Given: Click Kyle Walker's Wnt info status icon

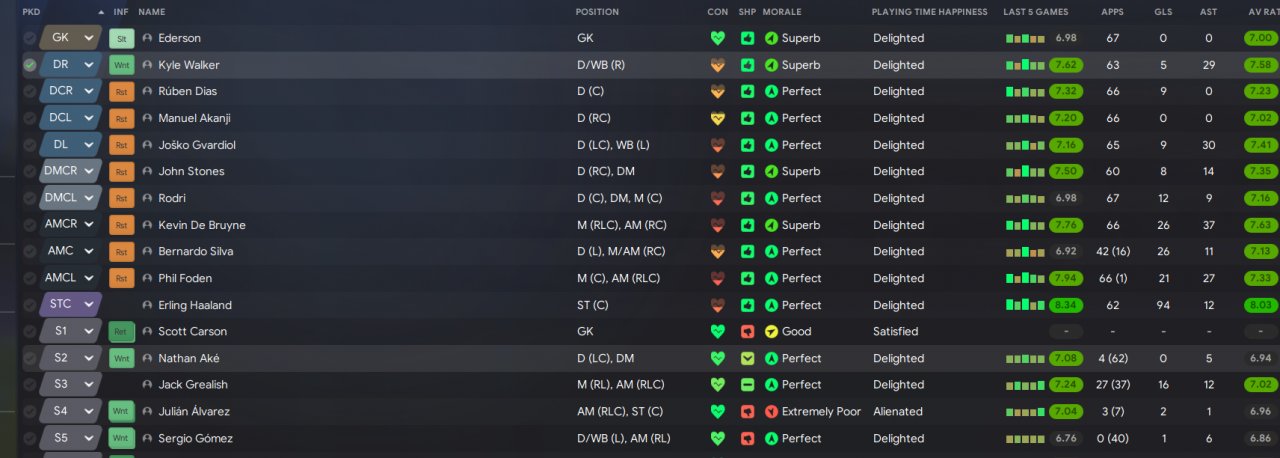Looking at the screenshot, I should (122, 65).
